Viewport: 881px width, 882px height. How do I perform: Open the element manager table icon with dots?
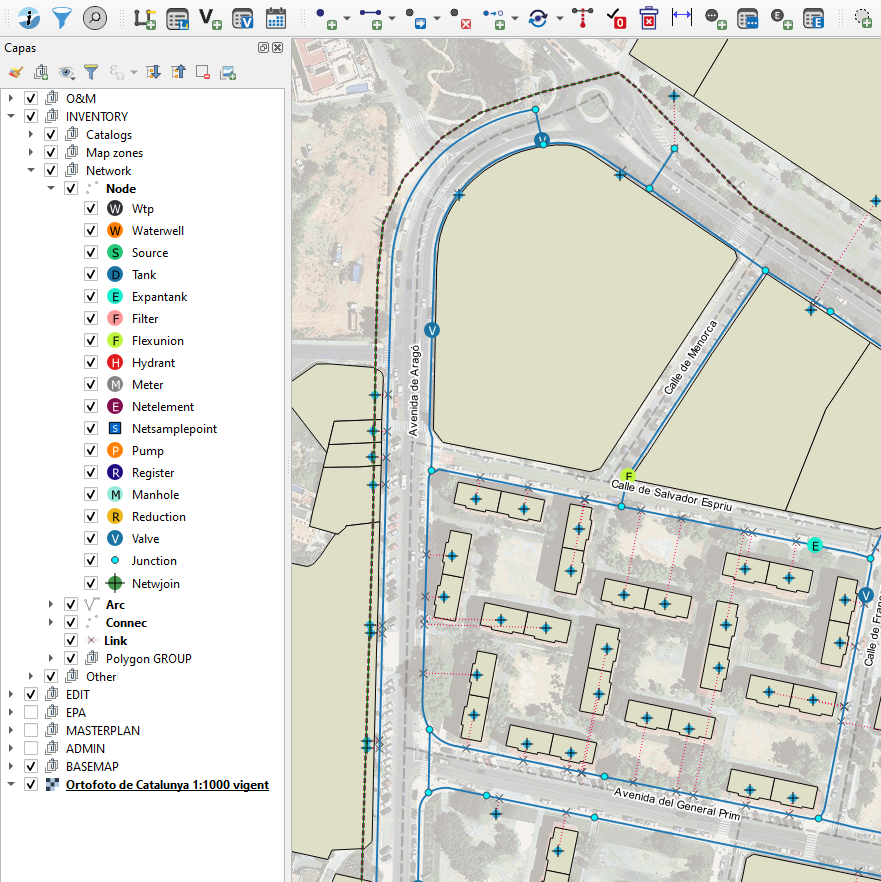point(748,18)
